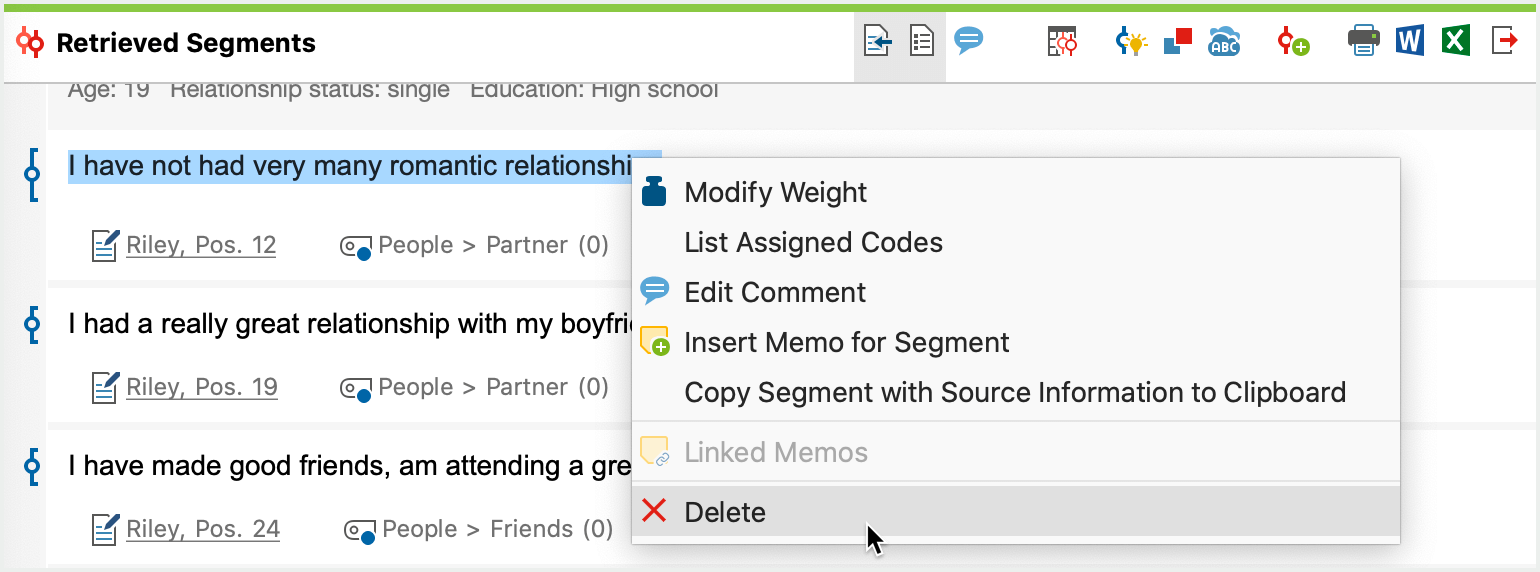Click the red and blue squares icon
Image resolution: width=1540 pixels, height=572 pixels.
click(1178, 41)
